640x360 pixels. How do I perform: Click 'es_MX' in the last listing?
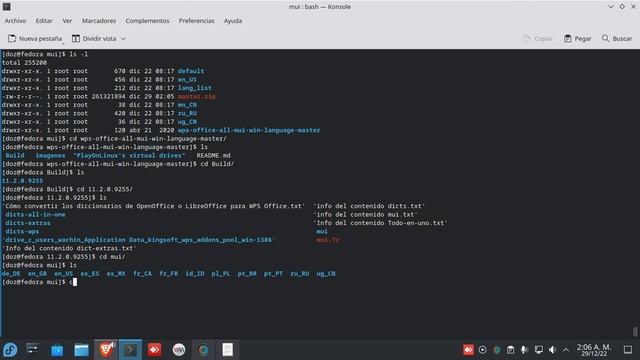tap(116, 274)
